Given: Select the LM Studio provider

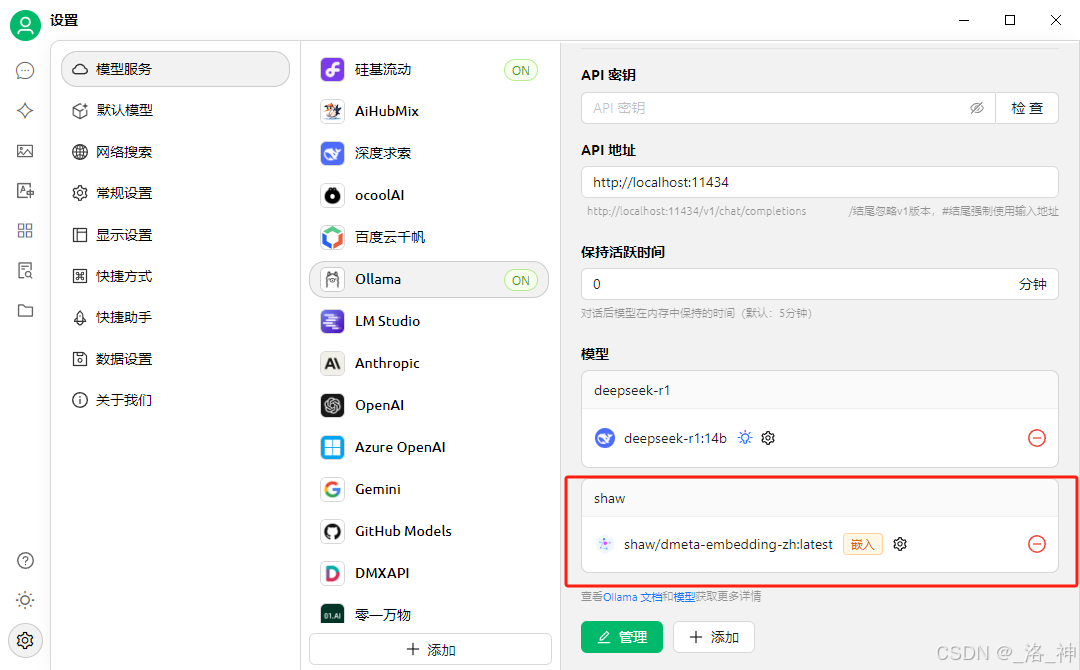Looking at the screenshot, I should 429,321.
